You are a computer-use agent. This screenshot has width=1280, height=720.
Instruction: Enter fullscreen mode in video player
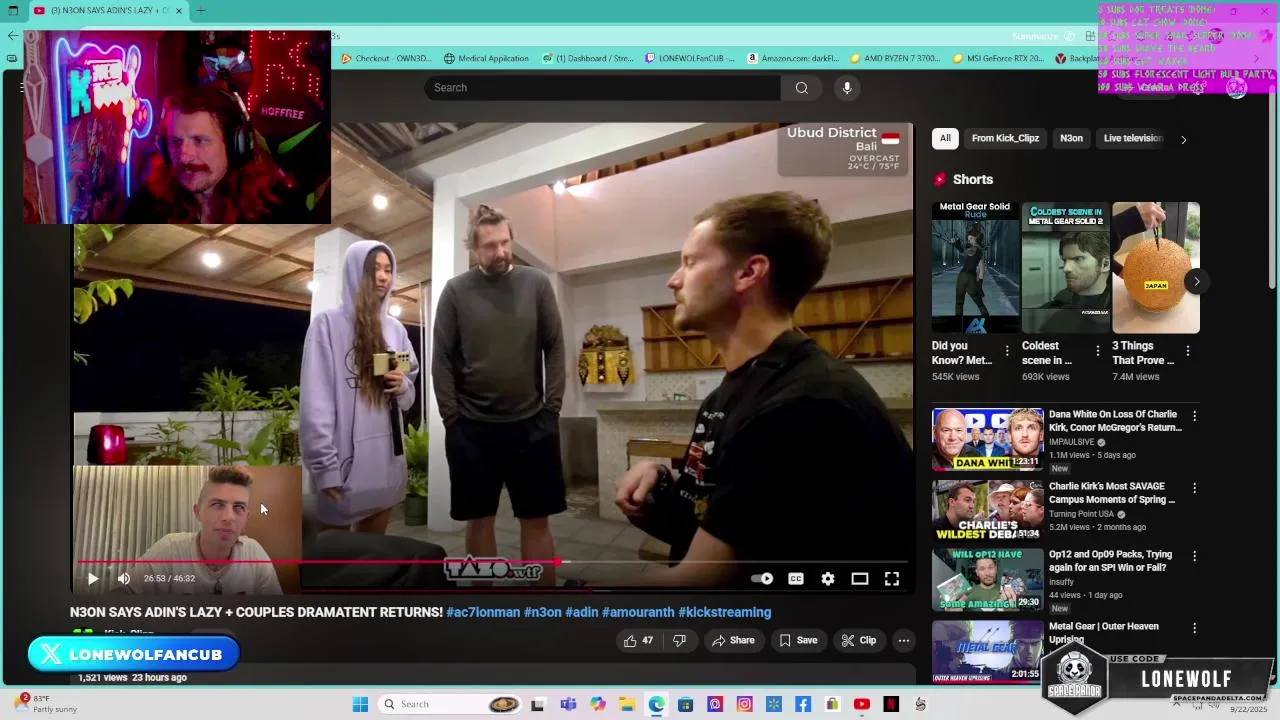pyautogui.click(x=892, y=578)
